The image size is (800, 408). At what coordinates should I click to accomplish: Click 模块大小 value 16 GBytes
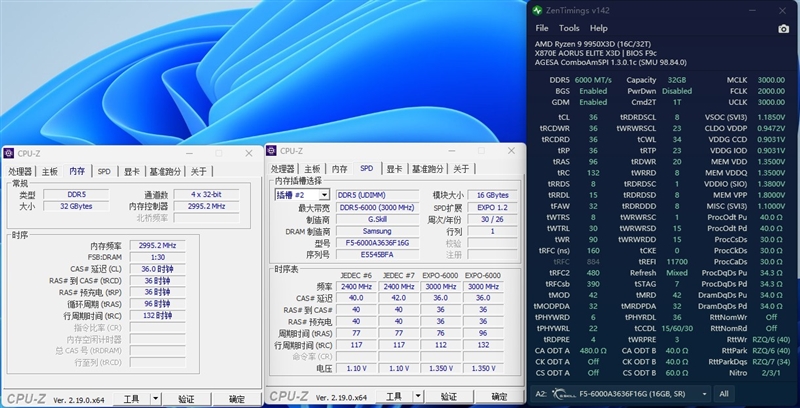pos(492,195)
